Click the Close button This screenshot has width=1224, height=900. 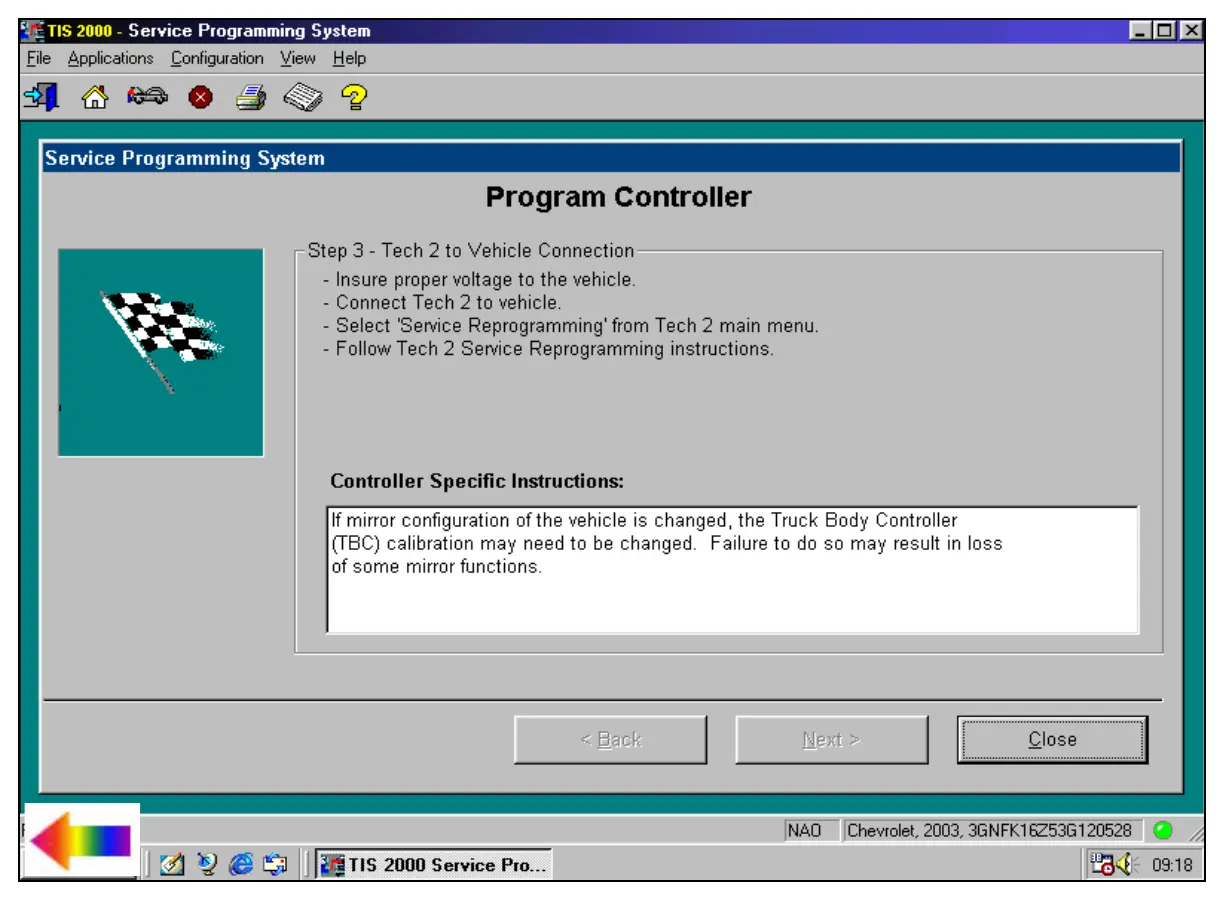point(1052,740)
